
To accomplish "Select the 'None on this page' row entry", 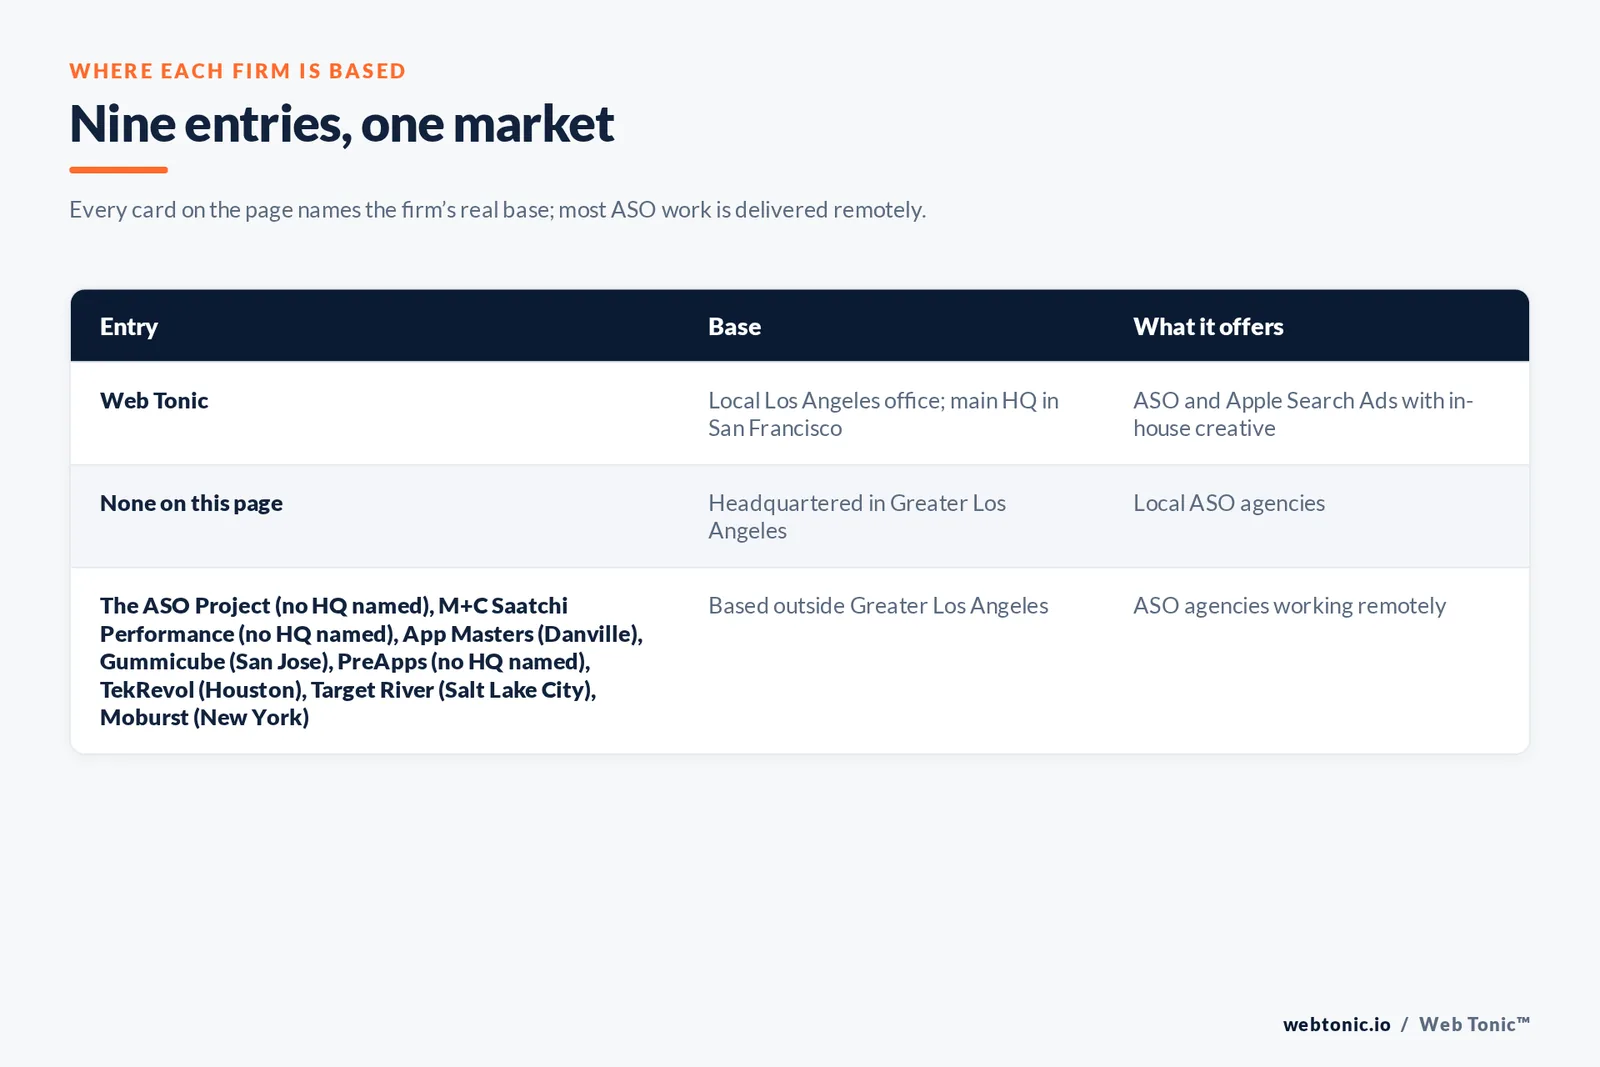I will (191, 504).
